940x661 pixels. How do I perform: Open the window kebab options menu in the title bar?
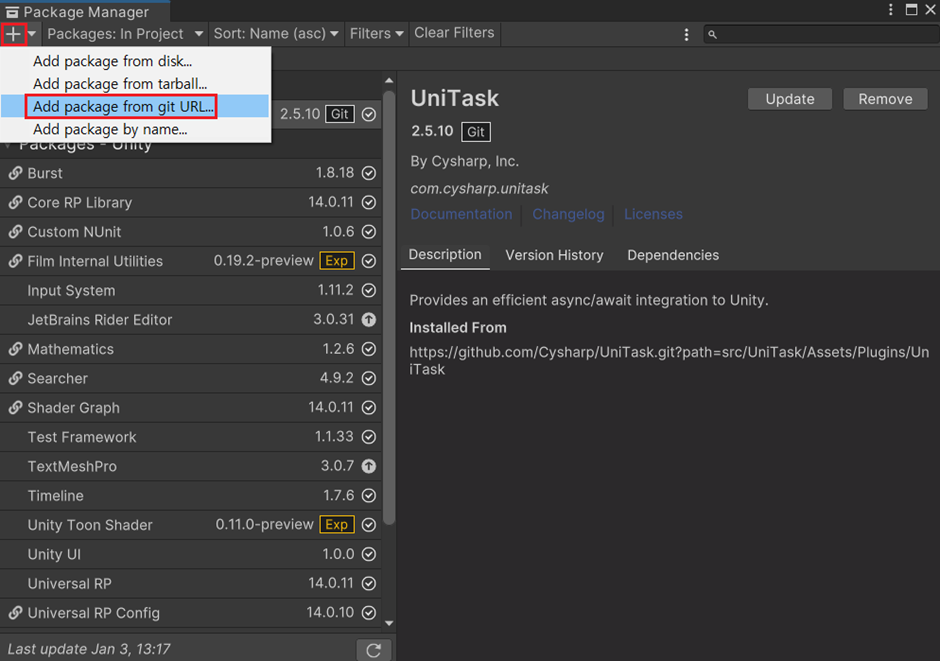[890, 10]
